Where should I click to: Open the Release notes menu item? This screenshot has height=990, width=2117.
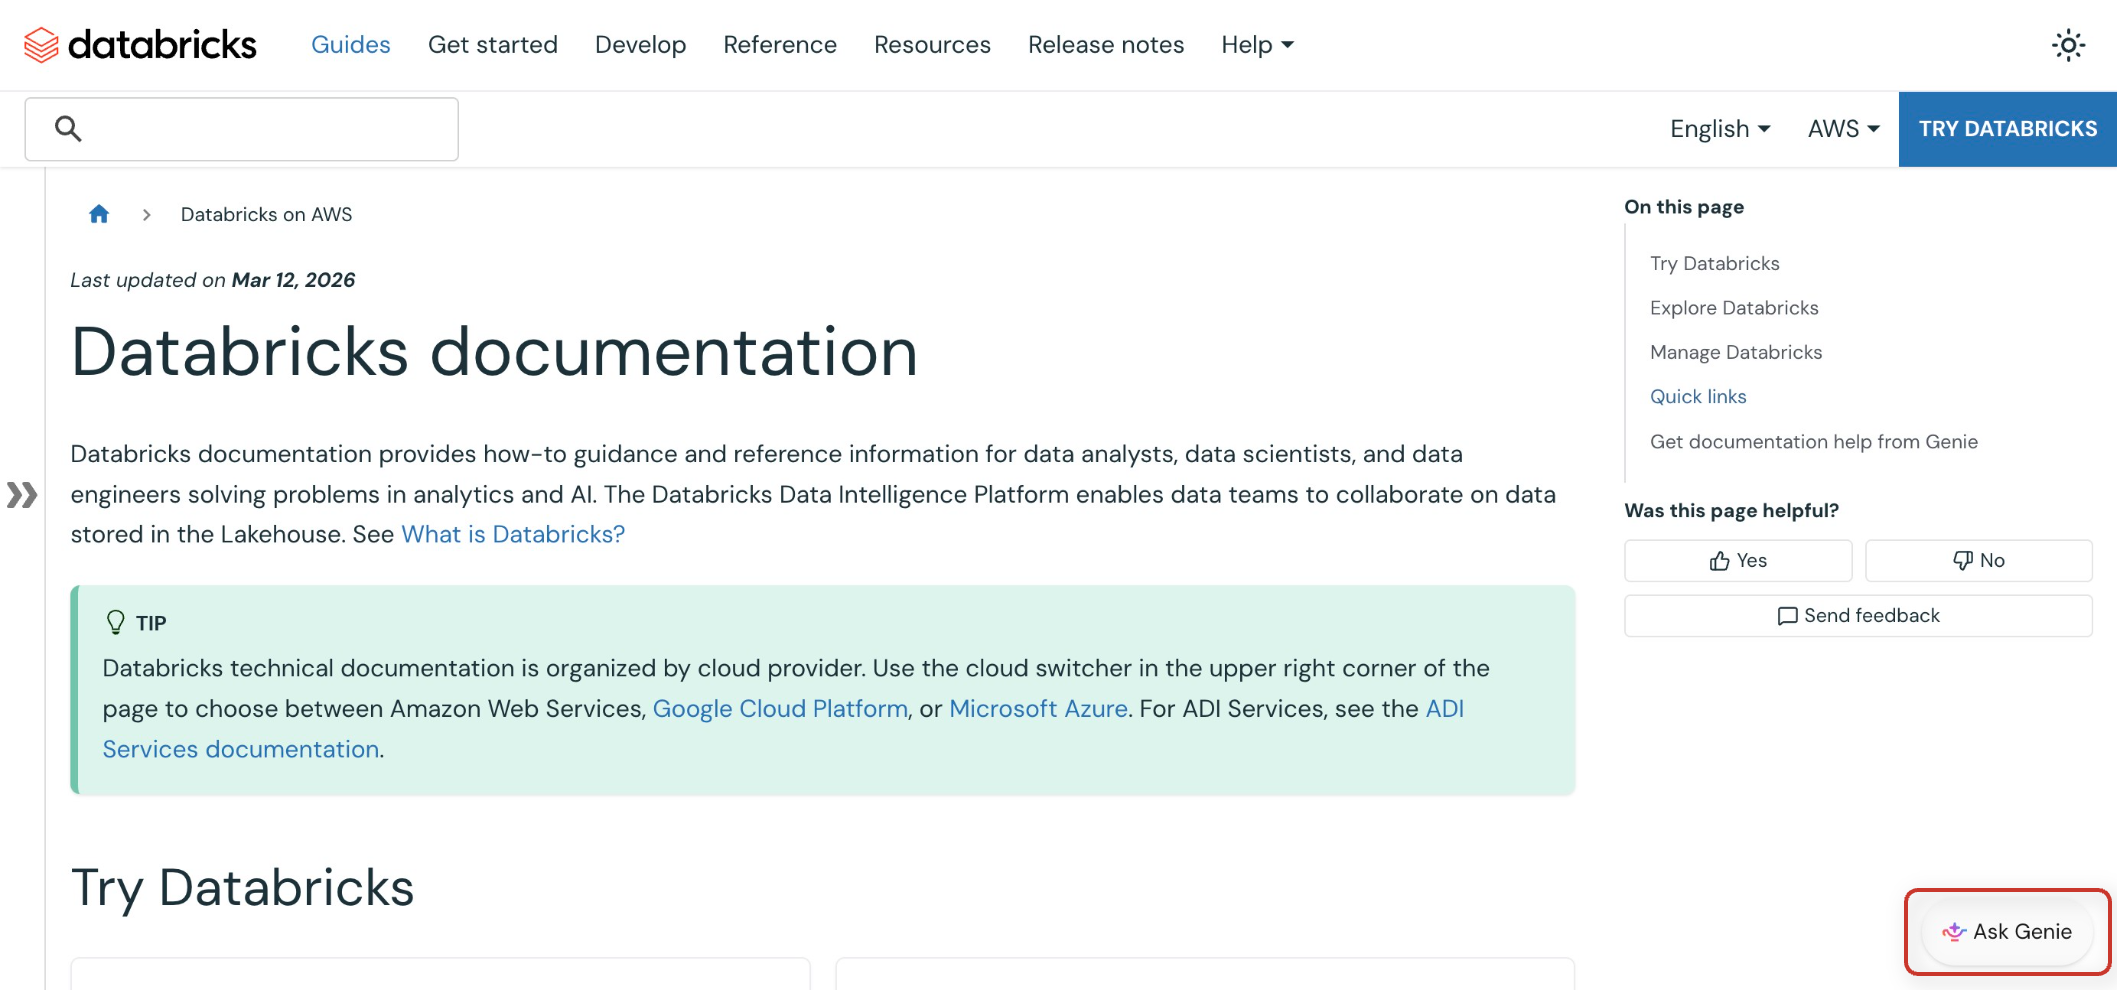pos(1105,45)
